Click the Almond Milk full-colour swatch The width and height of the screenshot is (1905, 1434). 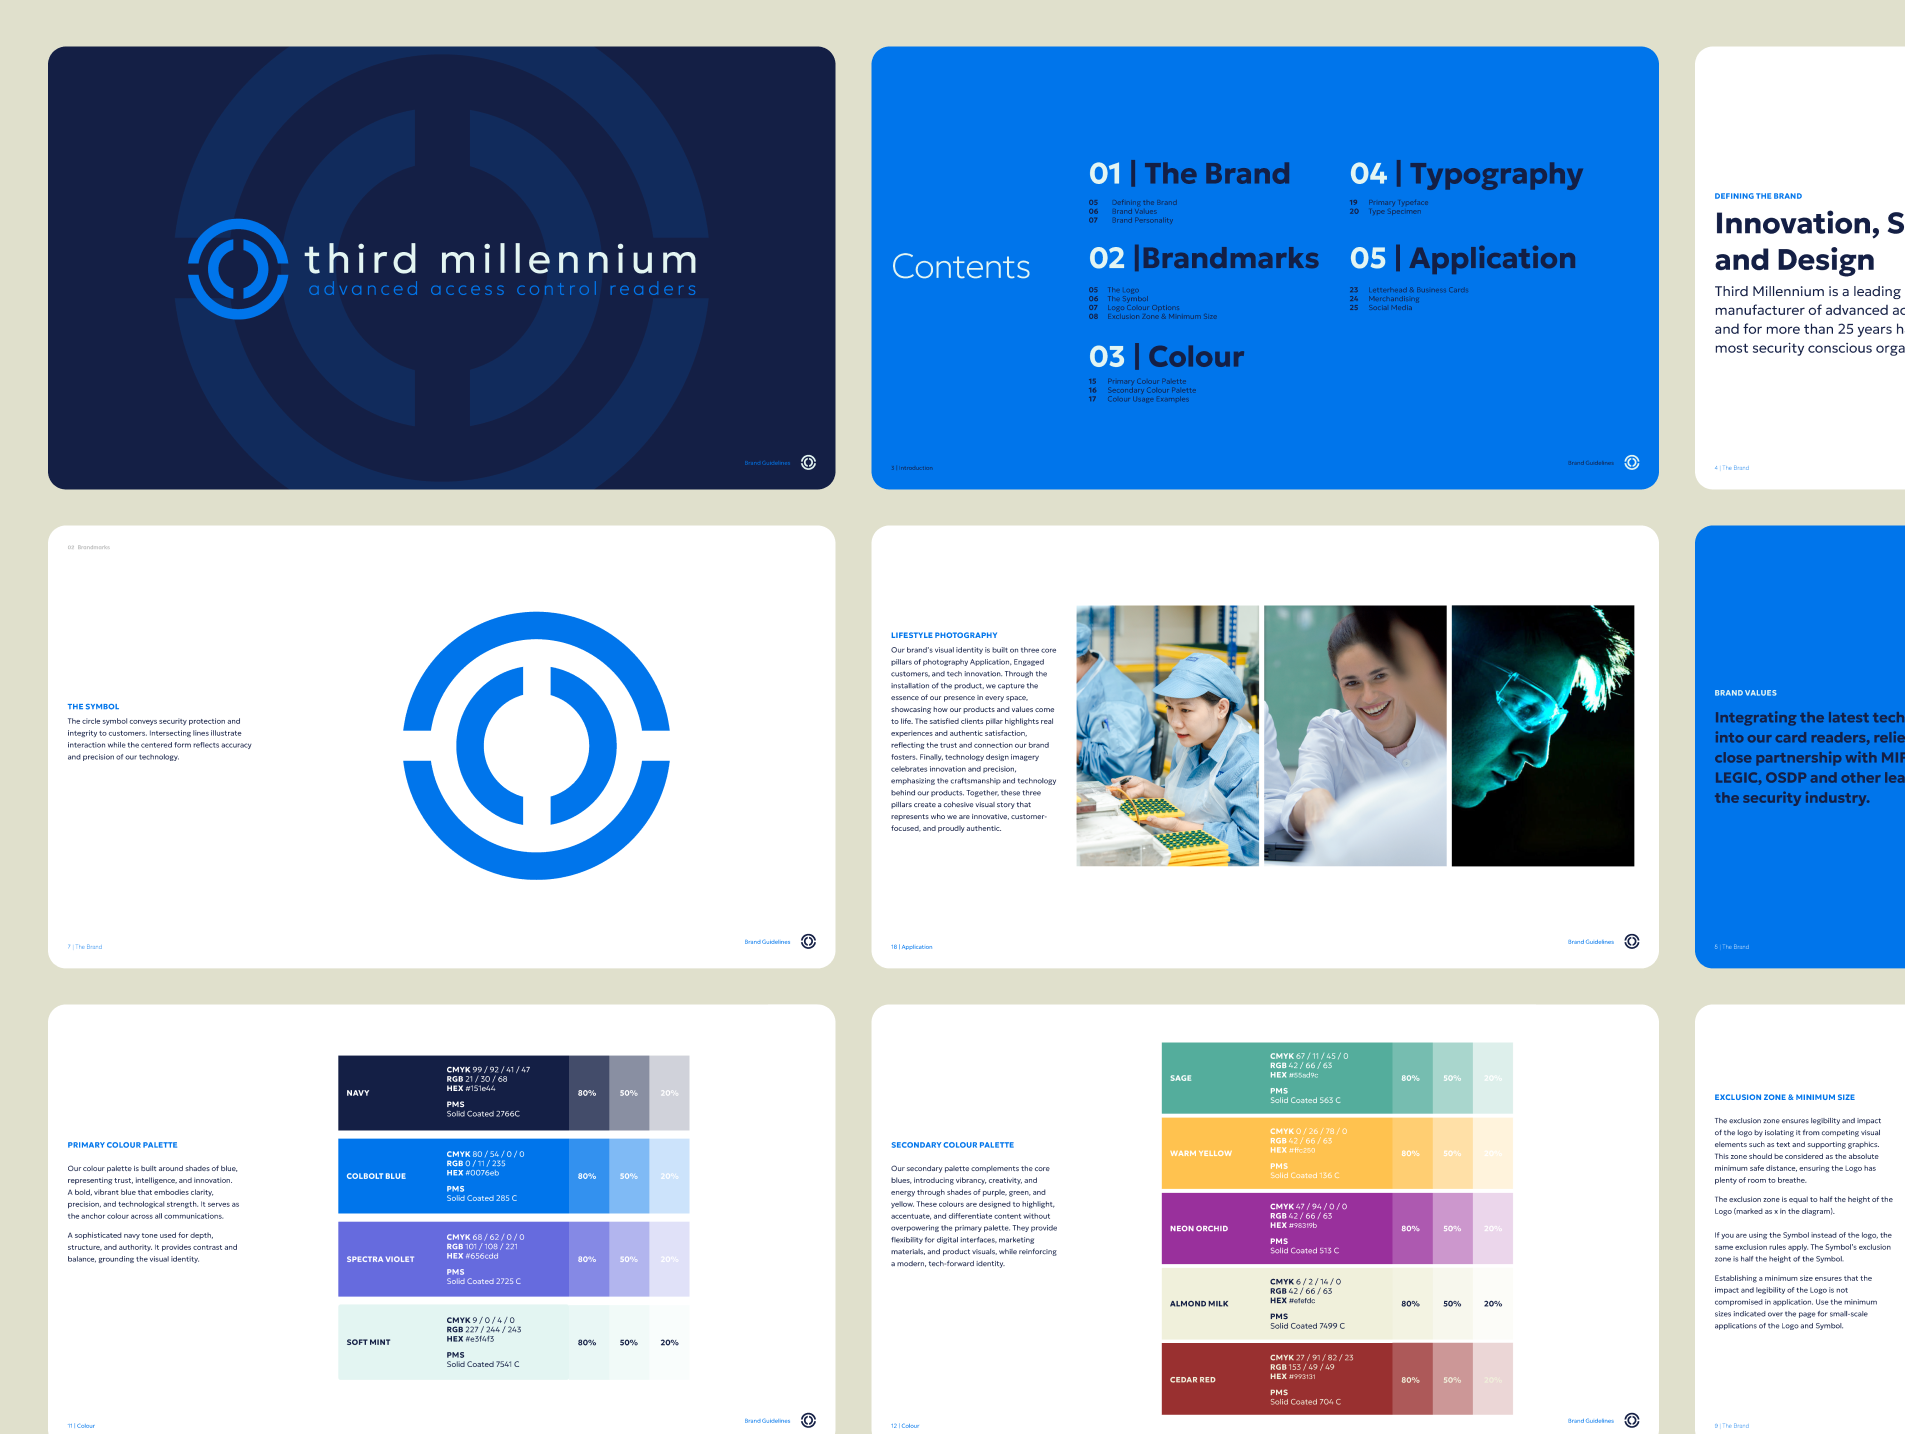pos(1277,1304)
